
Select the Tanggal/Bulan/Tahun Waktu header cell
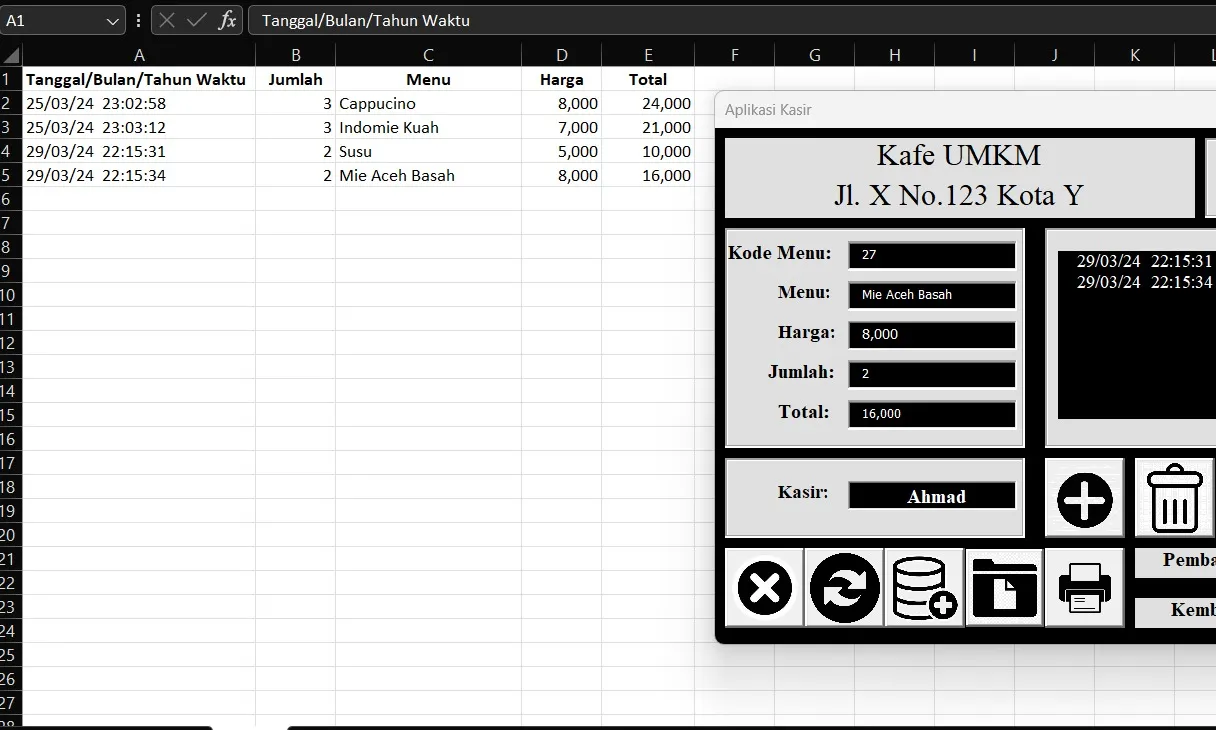(139, 79)
